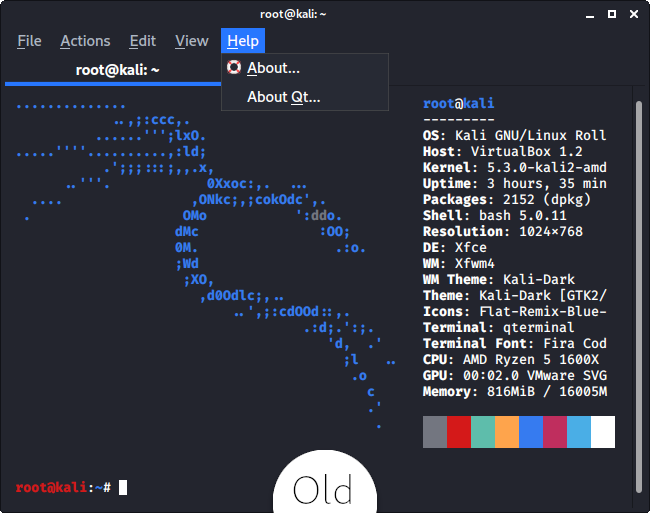Viewport: 650px width, 513px height.
Task: Close the qterminal window
Action: pos(634,15)
